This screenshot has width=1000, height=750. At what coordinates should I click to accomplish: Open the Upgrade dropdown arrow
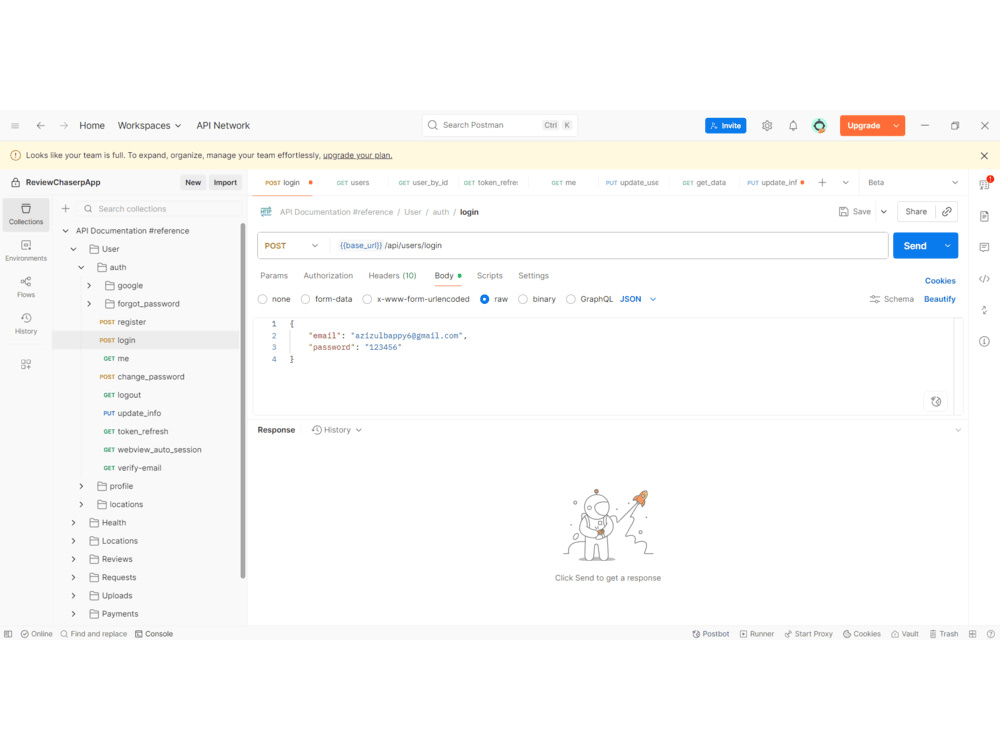(x=896, y=126)
